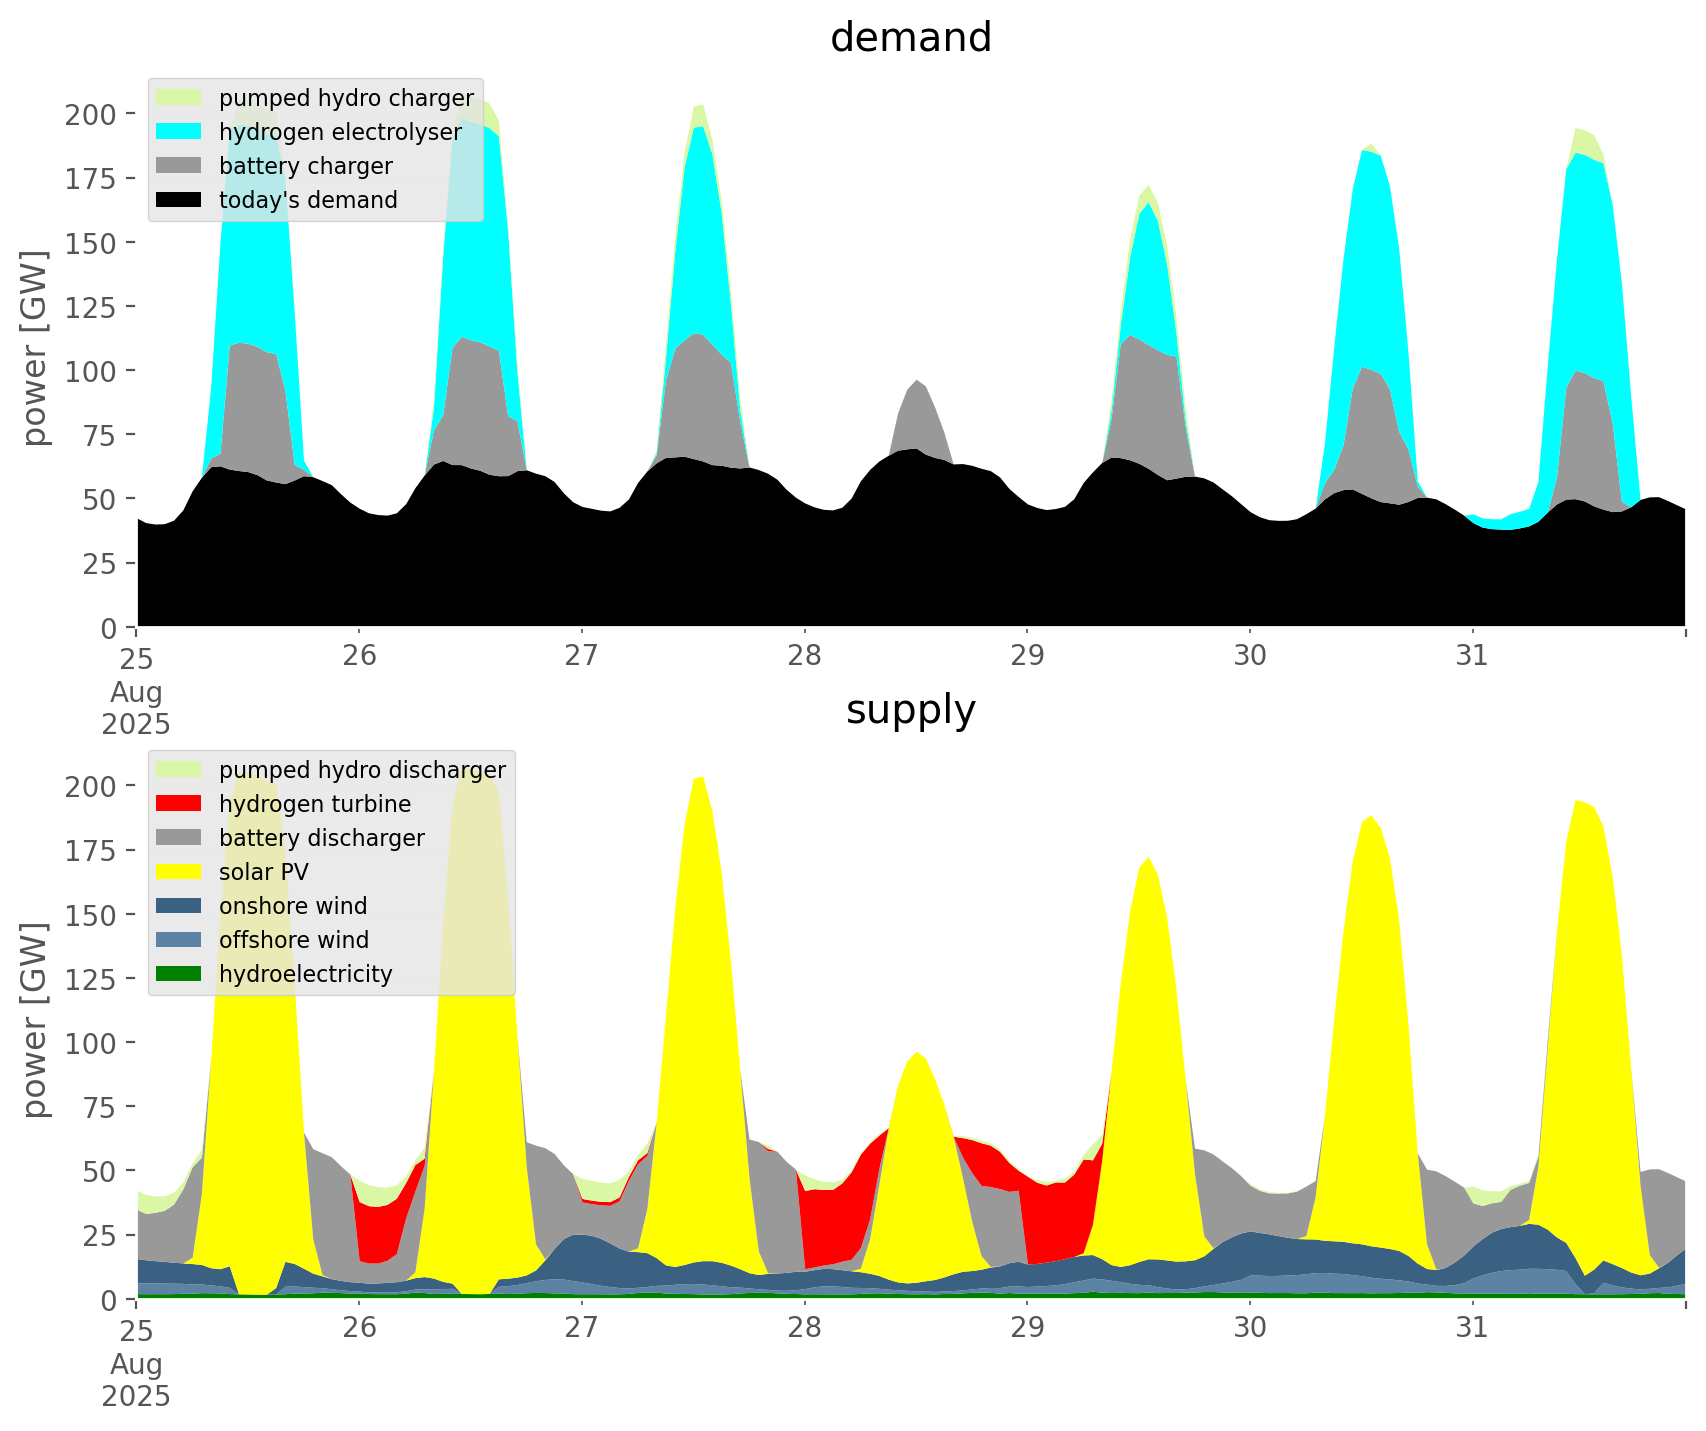Select date tick 28 on demand chart axis
Viewport: 1706px width, 1431px height.
804,656
